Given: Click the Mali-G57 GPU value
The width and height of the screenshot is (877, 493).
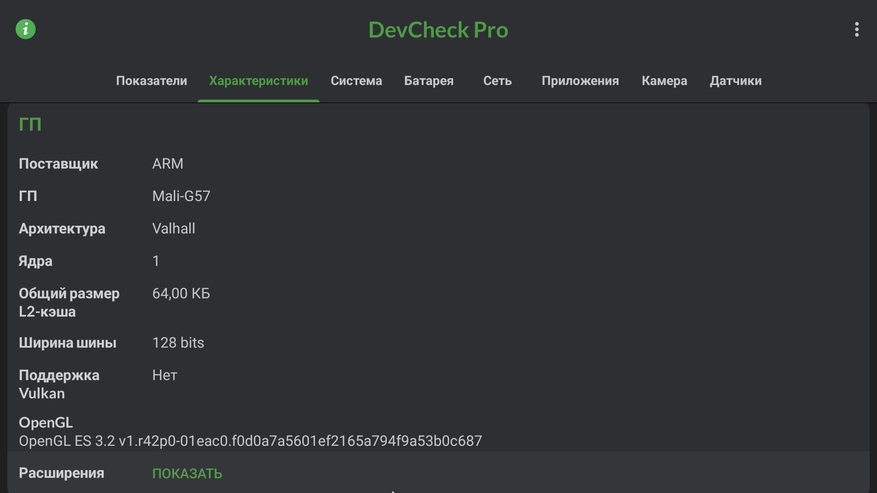Looking at the screenshot, I should pyautogui.click(x=181, y=196).
